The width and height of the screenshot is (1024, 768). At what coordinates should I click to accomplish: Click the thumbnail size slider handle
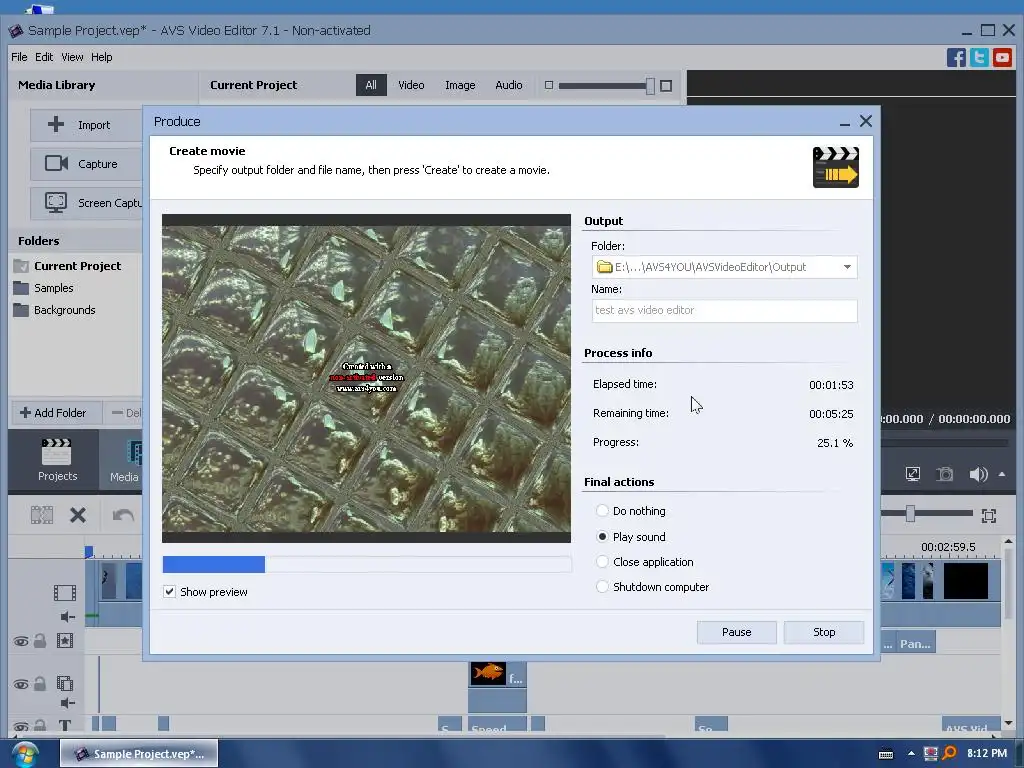pos(650,86)
